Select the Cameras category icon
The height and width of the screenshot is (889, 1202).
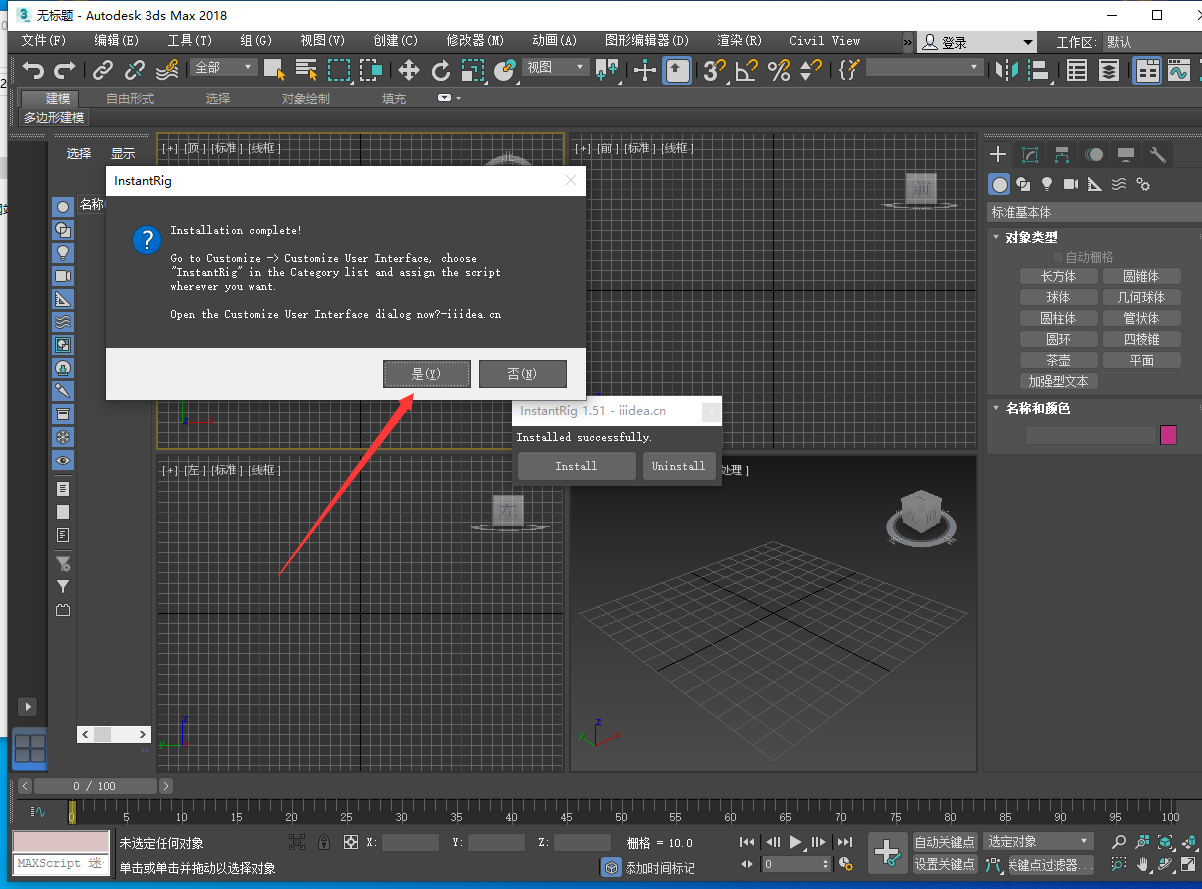pyautogui.click(x=1071, y=184)
